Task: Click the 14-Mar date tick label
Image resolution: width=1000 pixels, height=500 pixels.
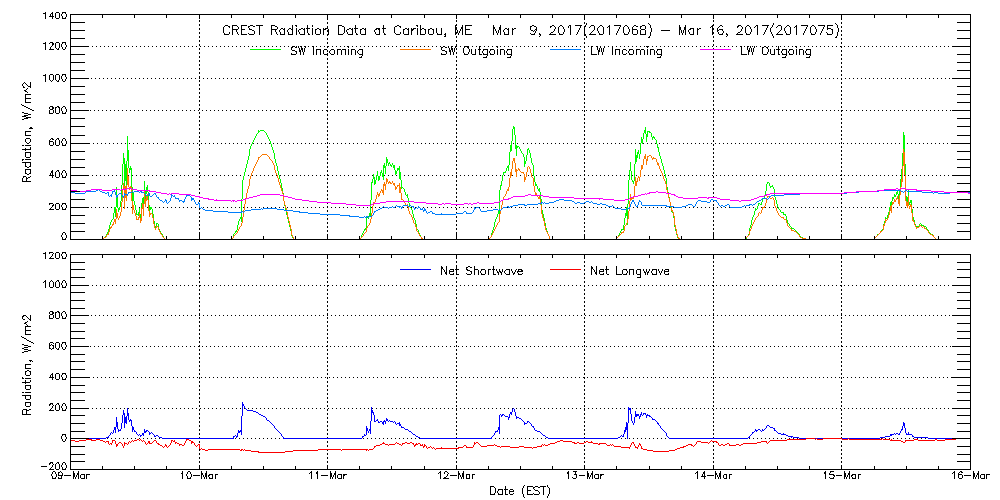Action: (713, 478)
